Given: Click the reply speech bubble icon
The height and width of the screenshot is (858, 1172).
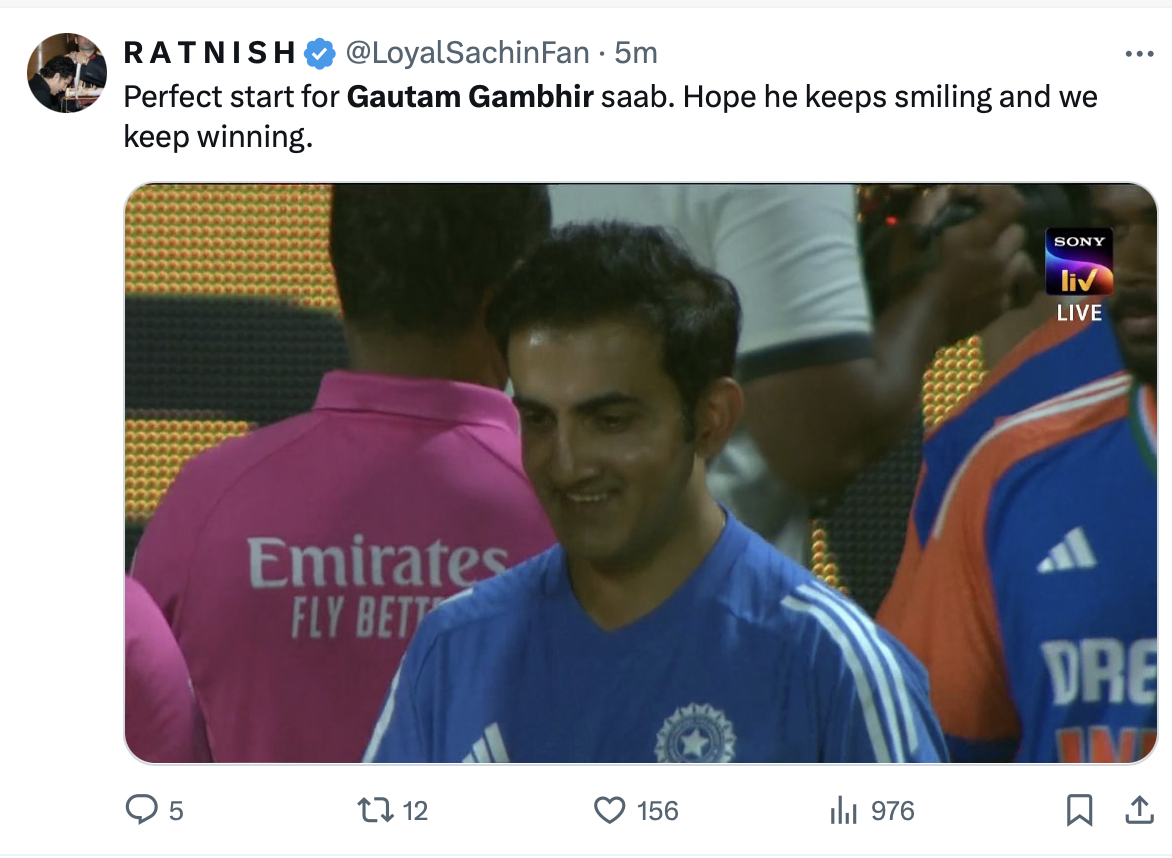Looking at the screenshot, I should click(x=141, y=809).
